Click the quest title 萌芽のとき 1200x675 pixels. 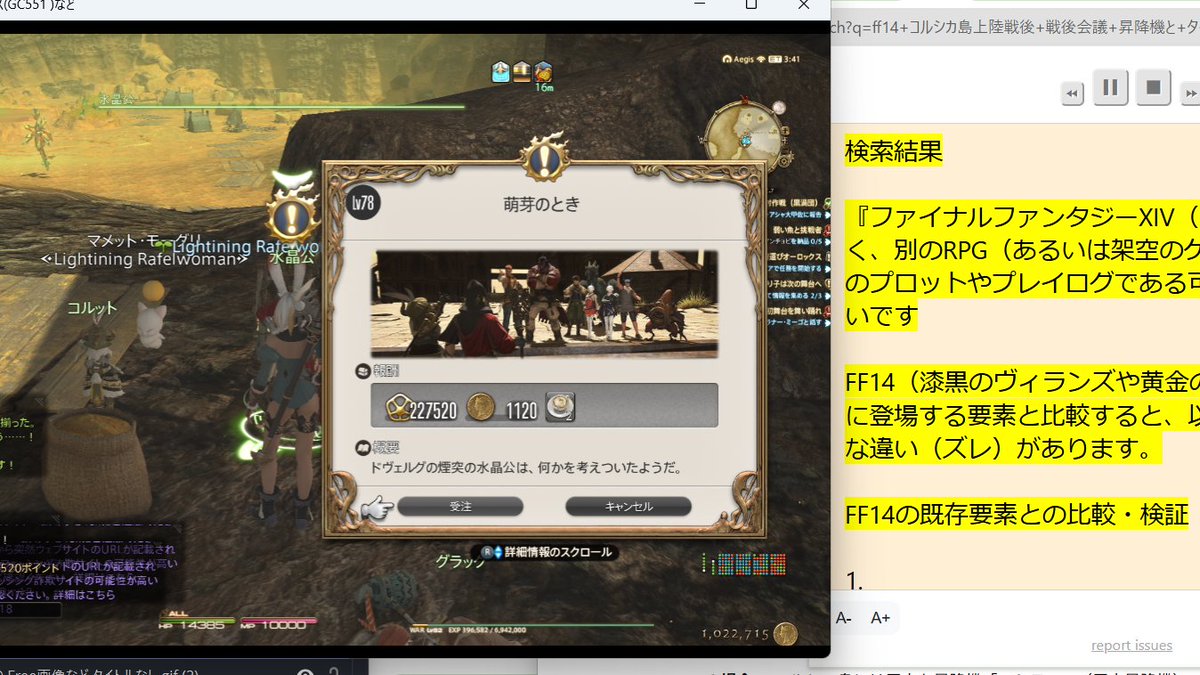coord(541,204)
